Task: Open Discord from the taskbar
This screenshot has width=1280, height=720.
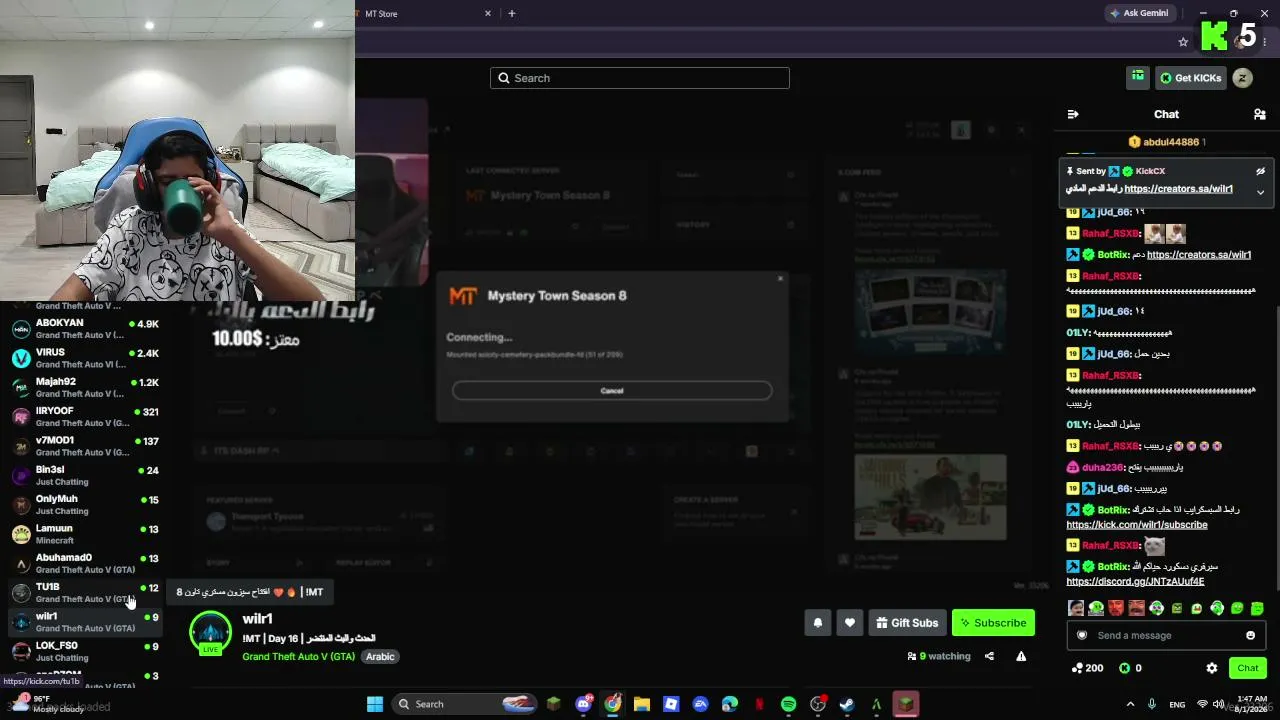Action: 584,704
